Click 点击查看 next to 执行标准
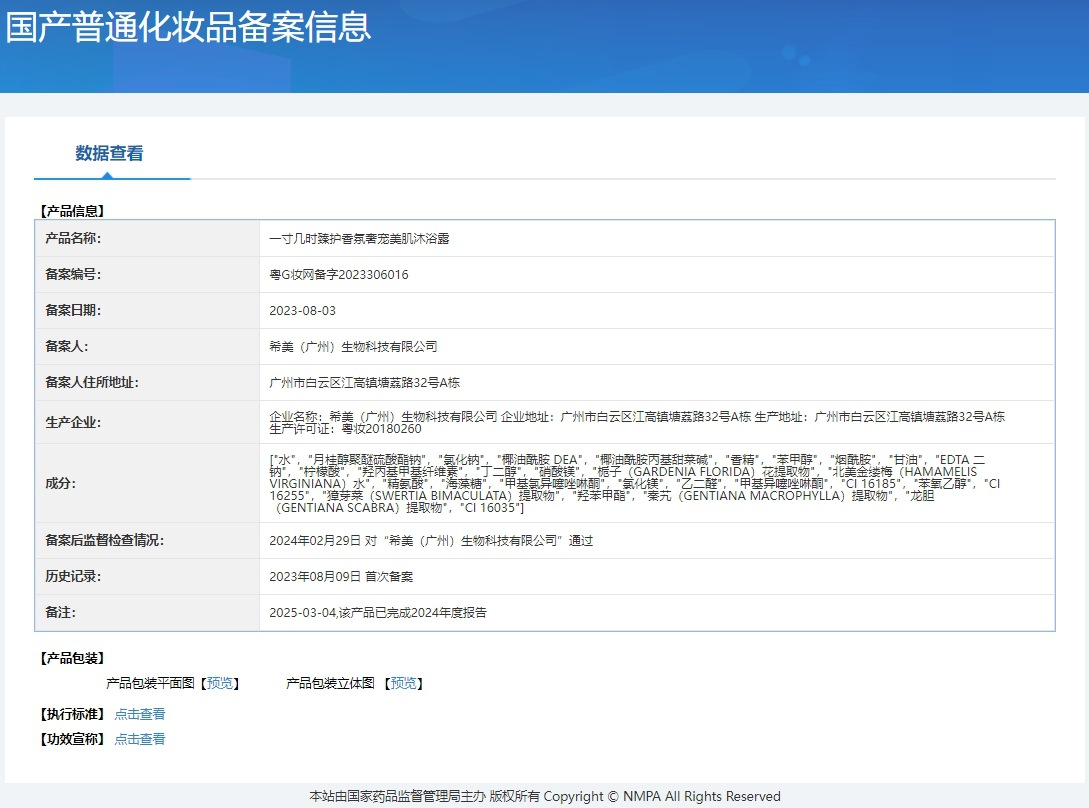The height and width of the screenshot is (808, 1089). tap(139, 714)
